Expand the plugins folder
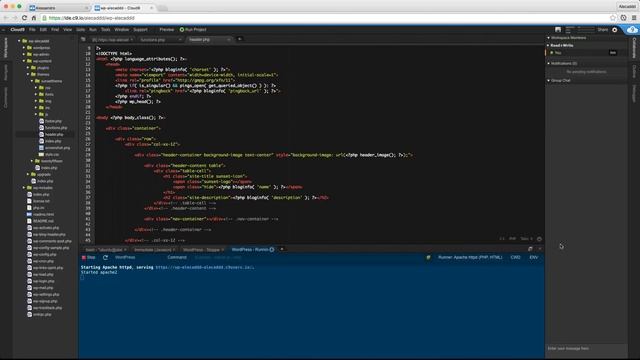Viewport: 640px width, 360px height. pyautogui.click(x=28, y=68)
